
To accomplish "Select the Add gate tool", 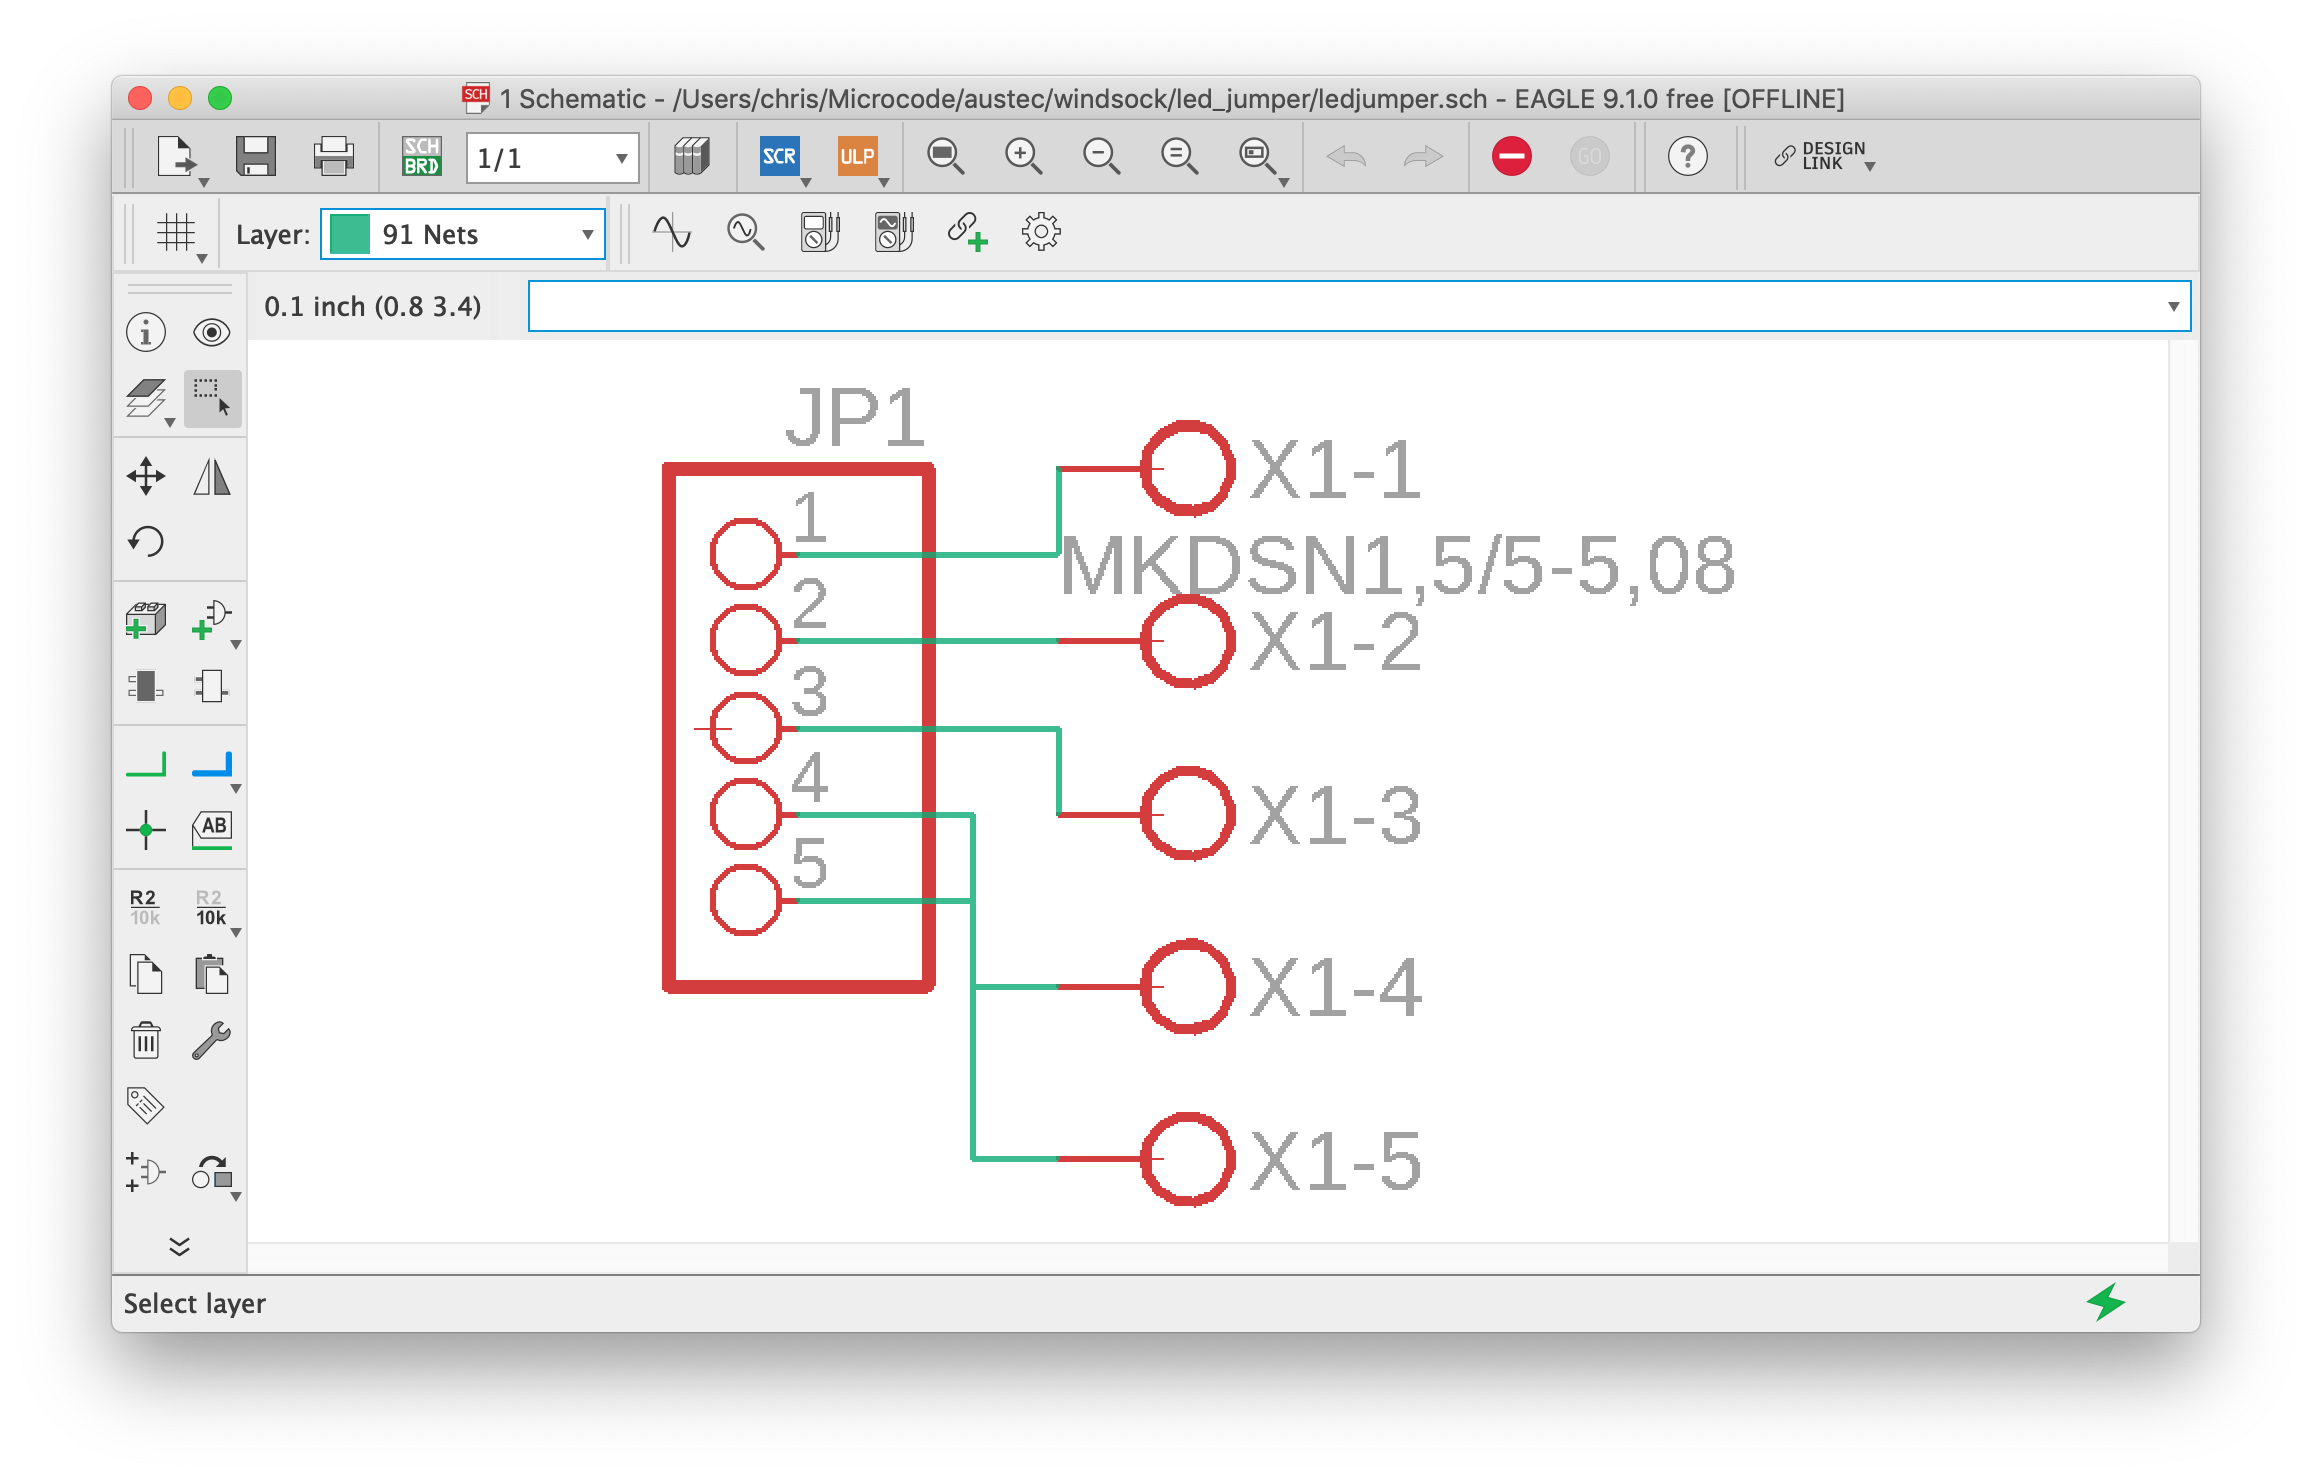I will tap(212, 620).
